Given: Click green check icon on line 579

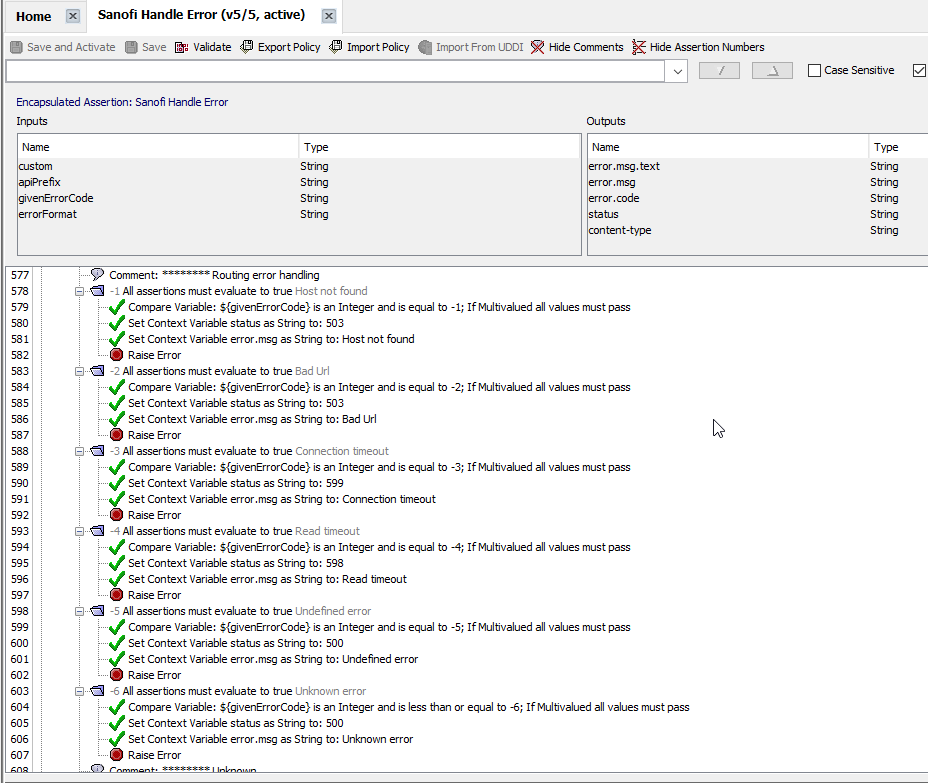Looking at the screenshot, I should (x=117, y=307).
